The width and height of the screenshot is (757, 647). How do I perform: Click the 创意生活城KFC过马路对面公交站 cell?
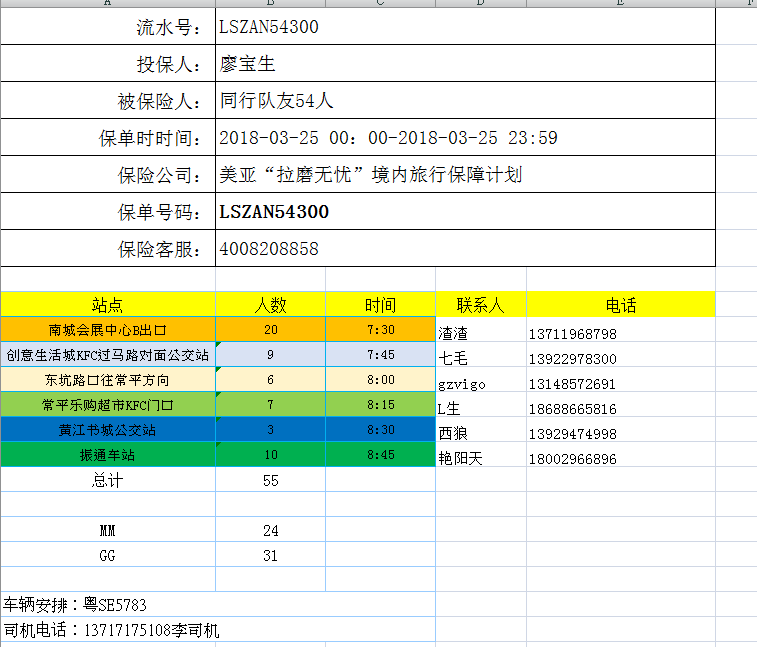(108, 355)
